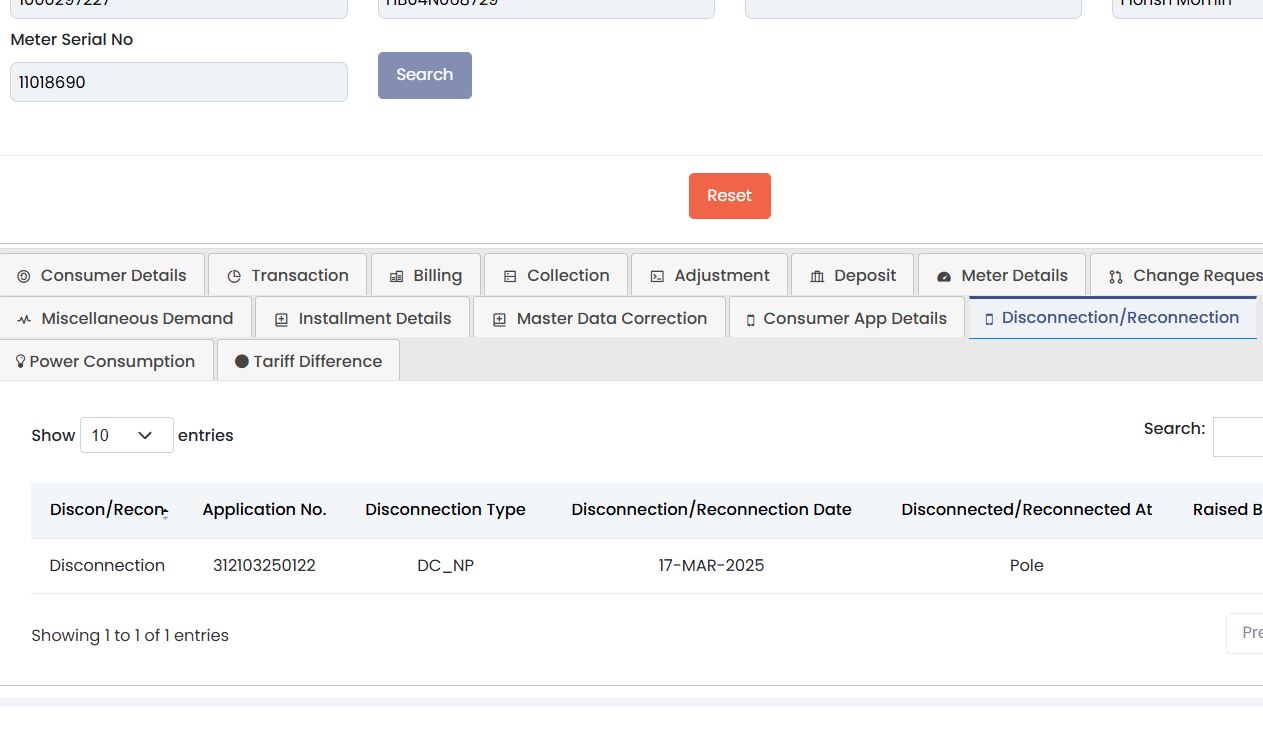
Task: Click the Billing tab icon
Action: [396, 276]
